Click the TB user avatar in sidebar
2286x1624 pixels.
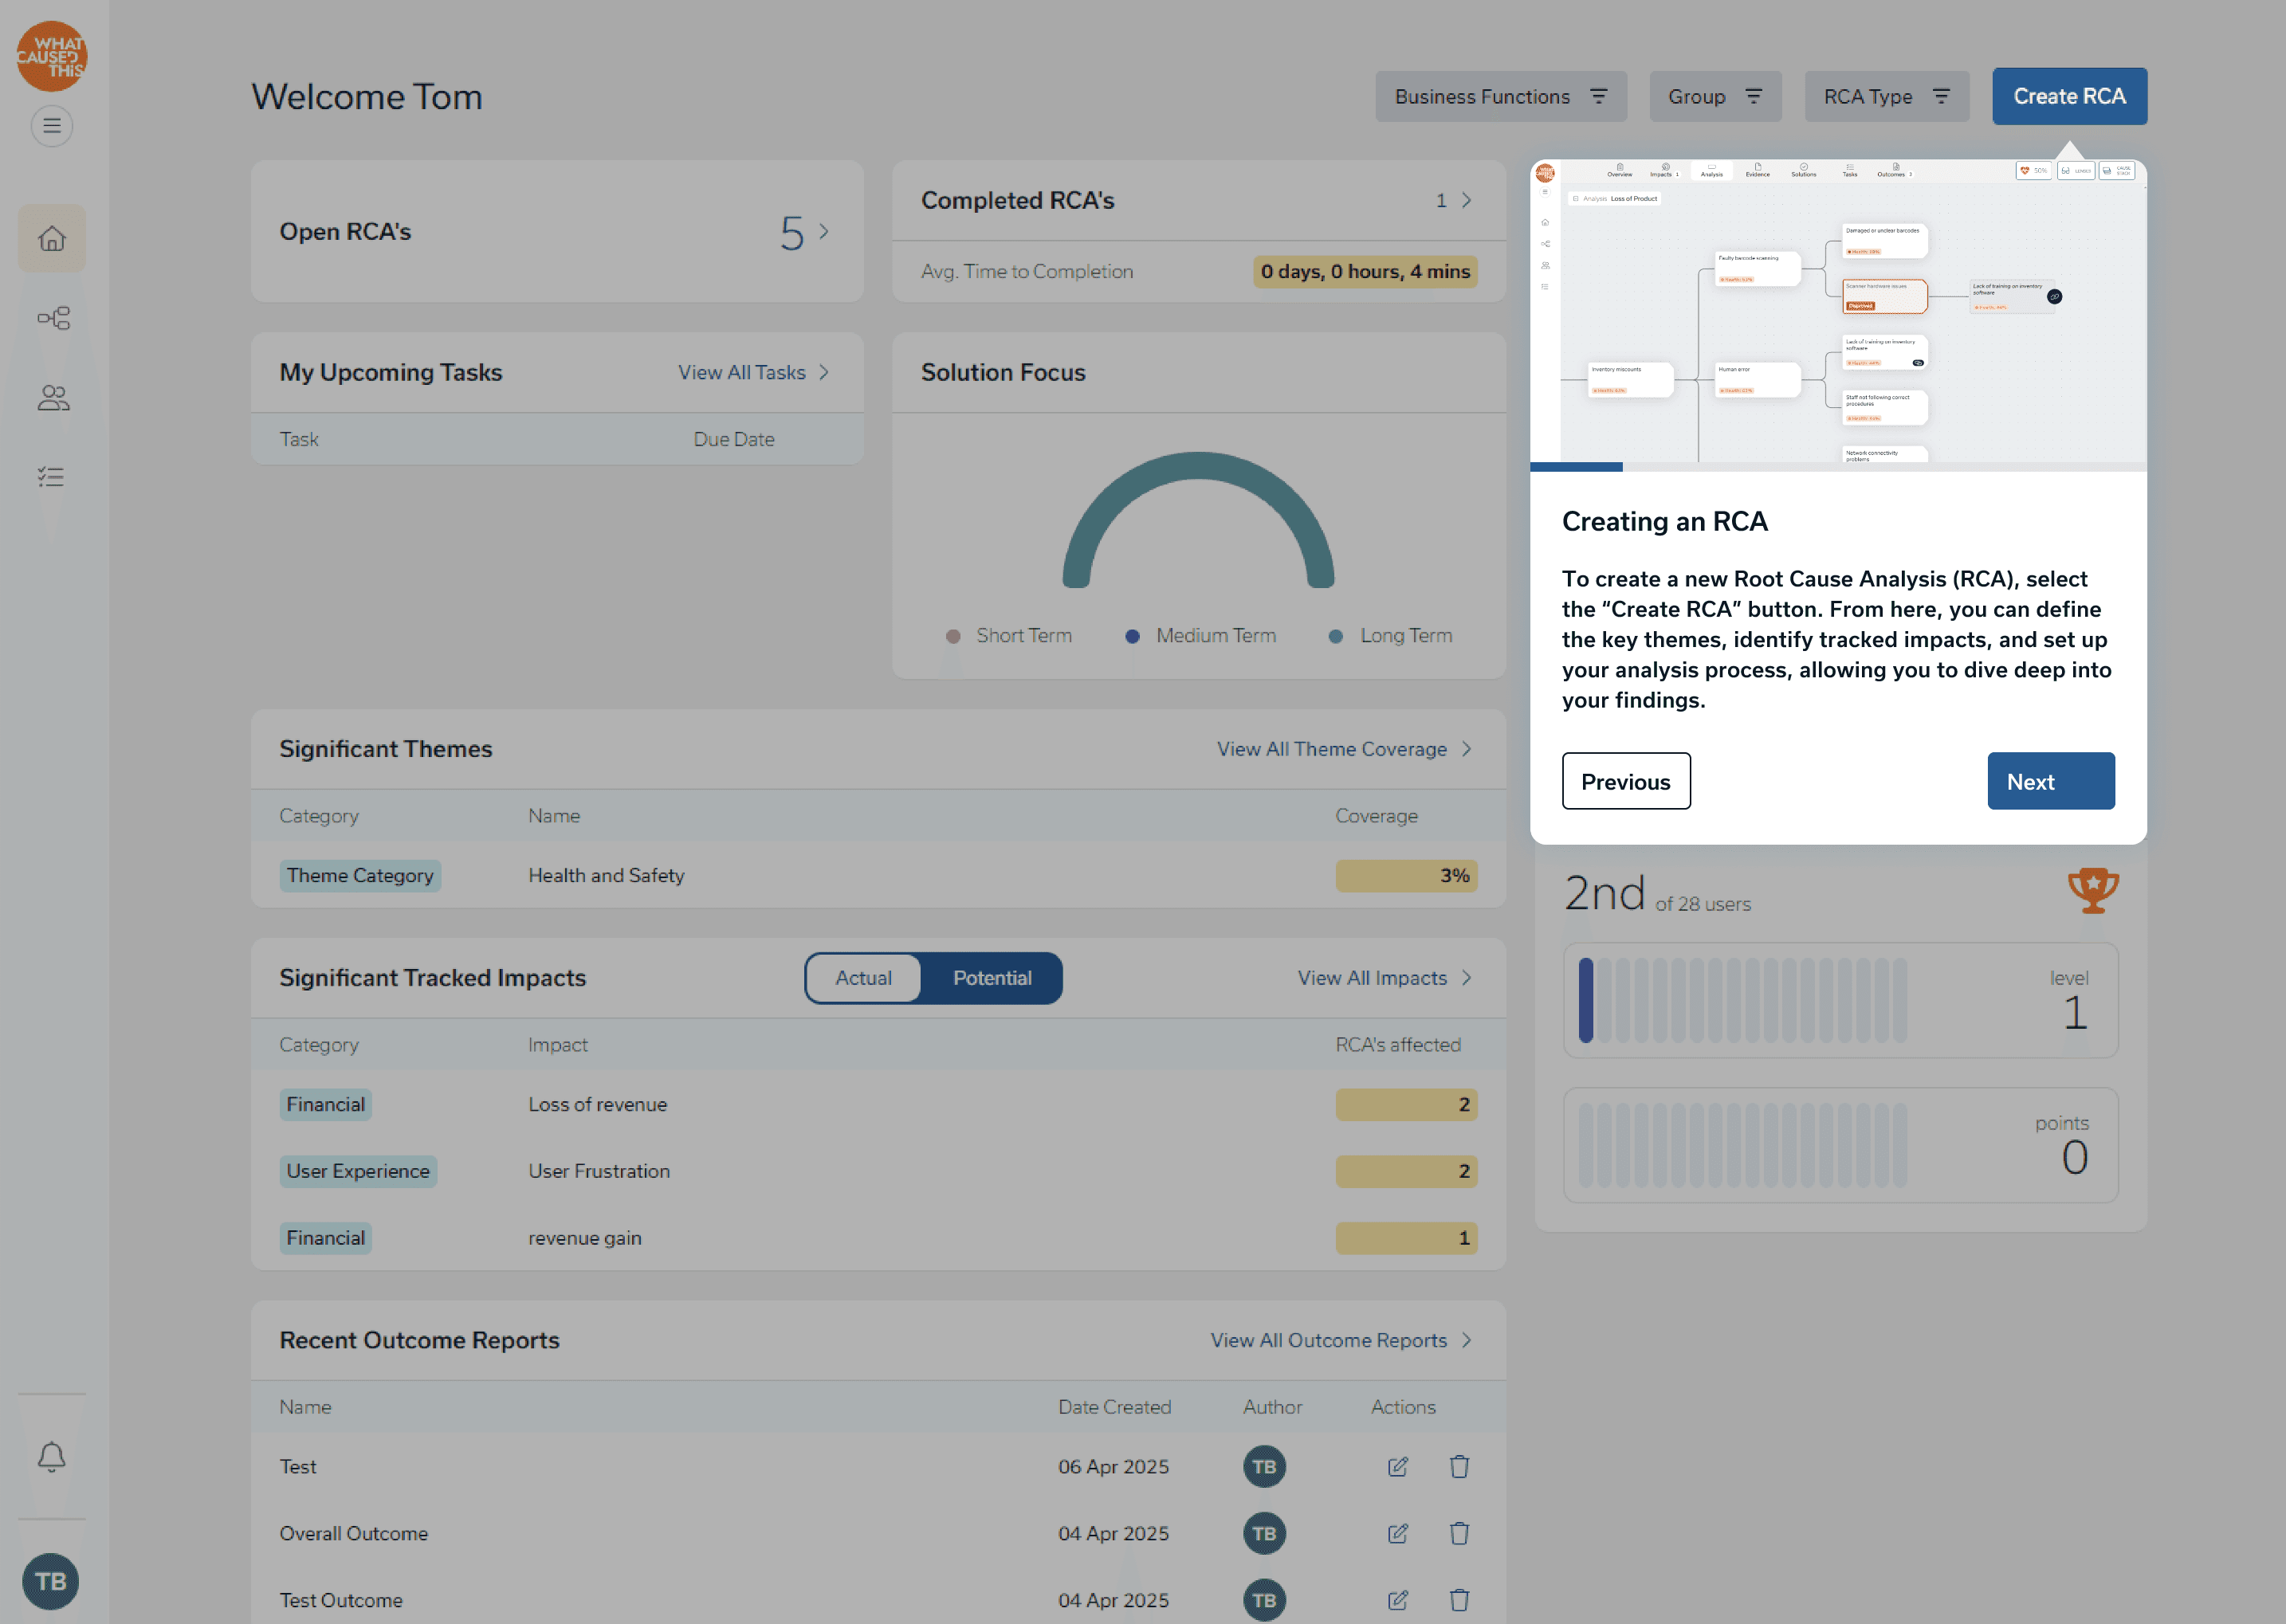coord(51,1581)
